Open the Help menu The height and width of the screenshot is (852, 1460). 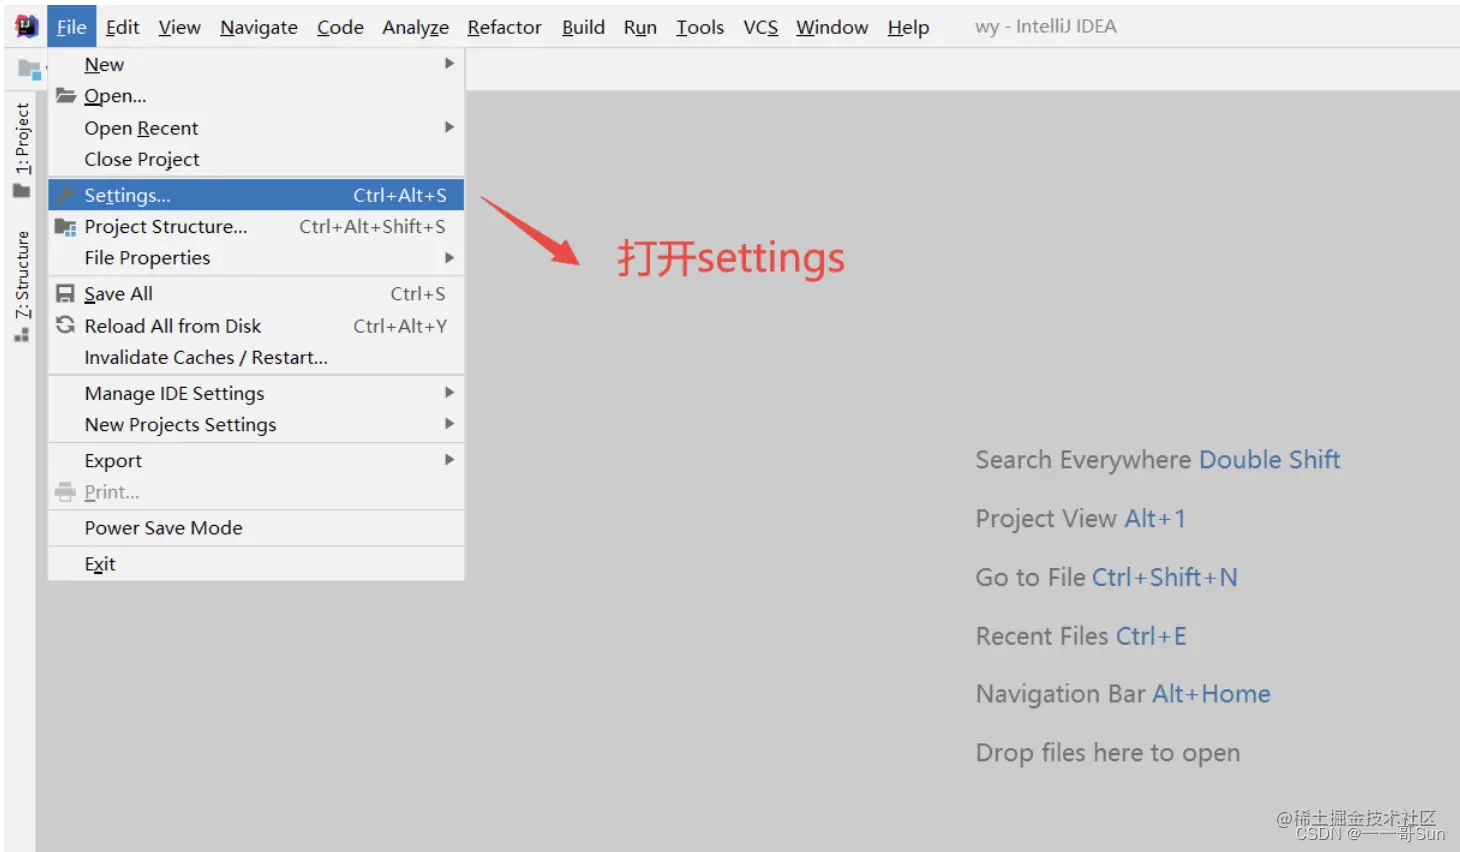pos(908,27)
